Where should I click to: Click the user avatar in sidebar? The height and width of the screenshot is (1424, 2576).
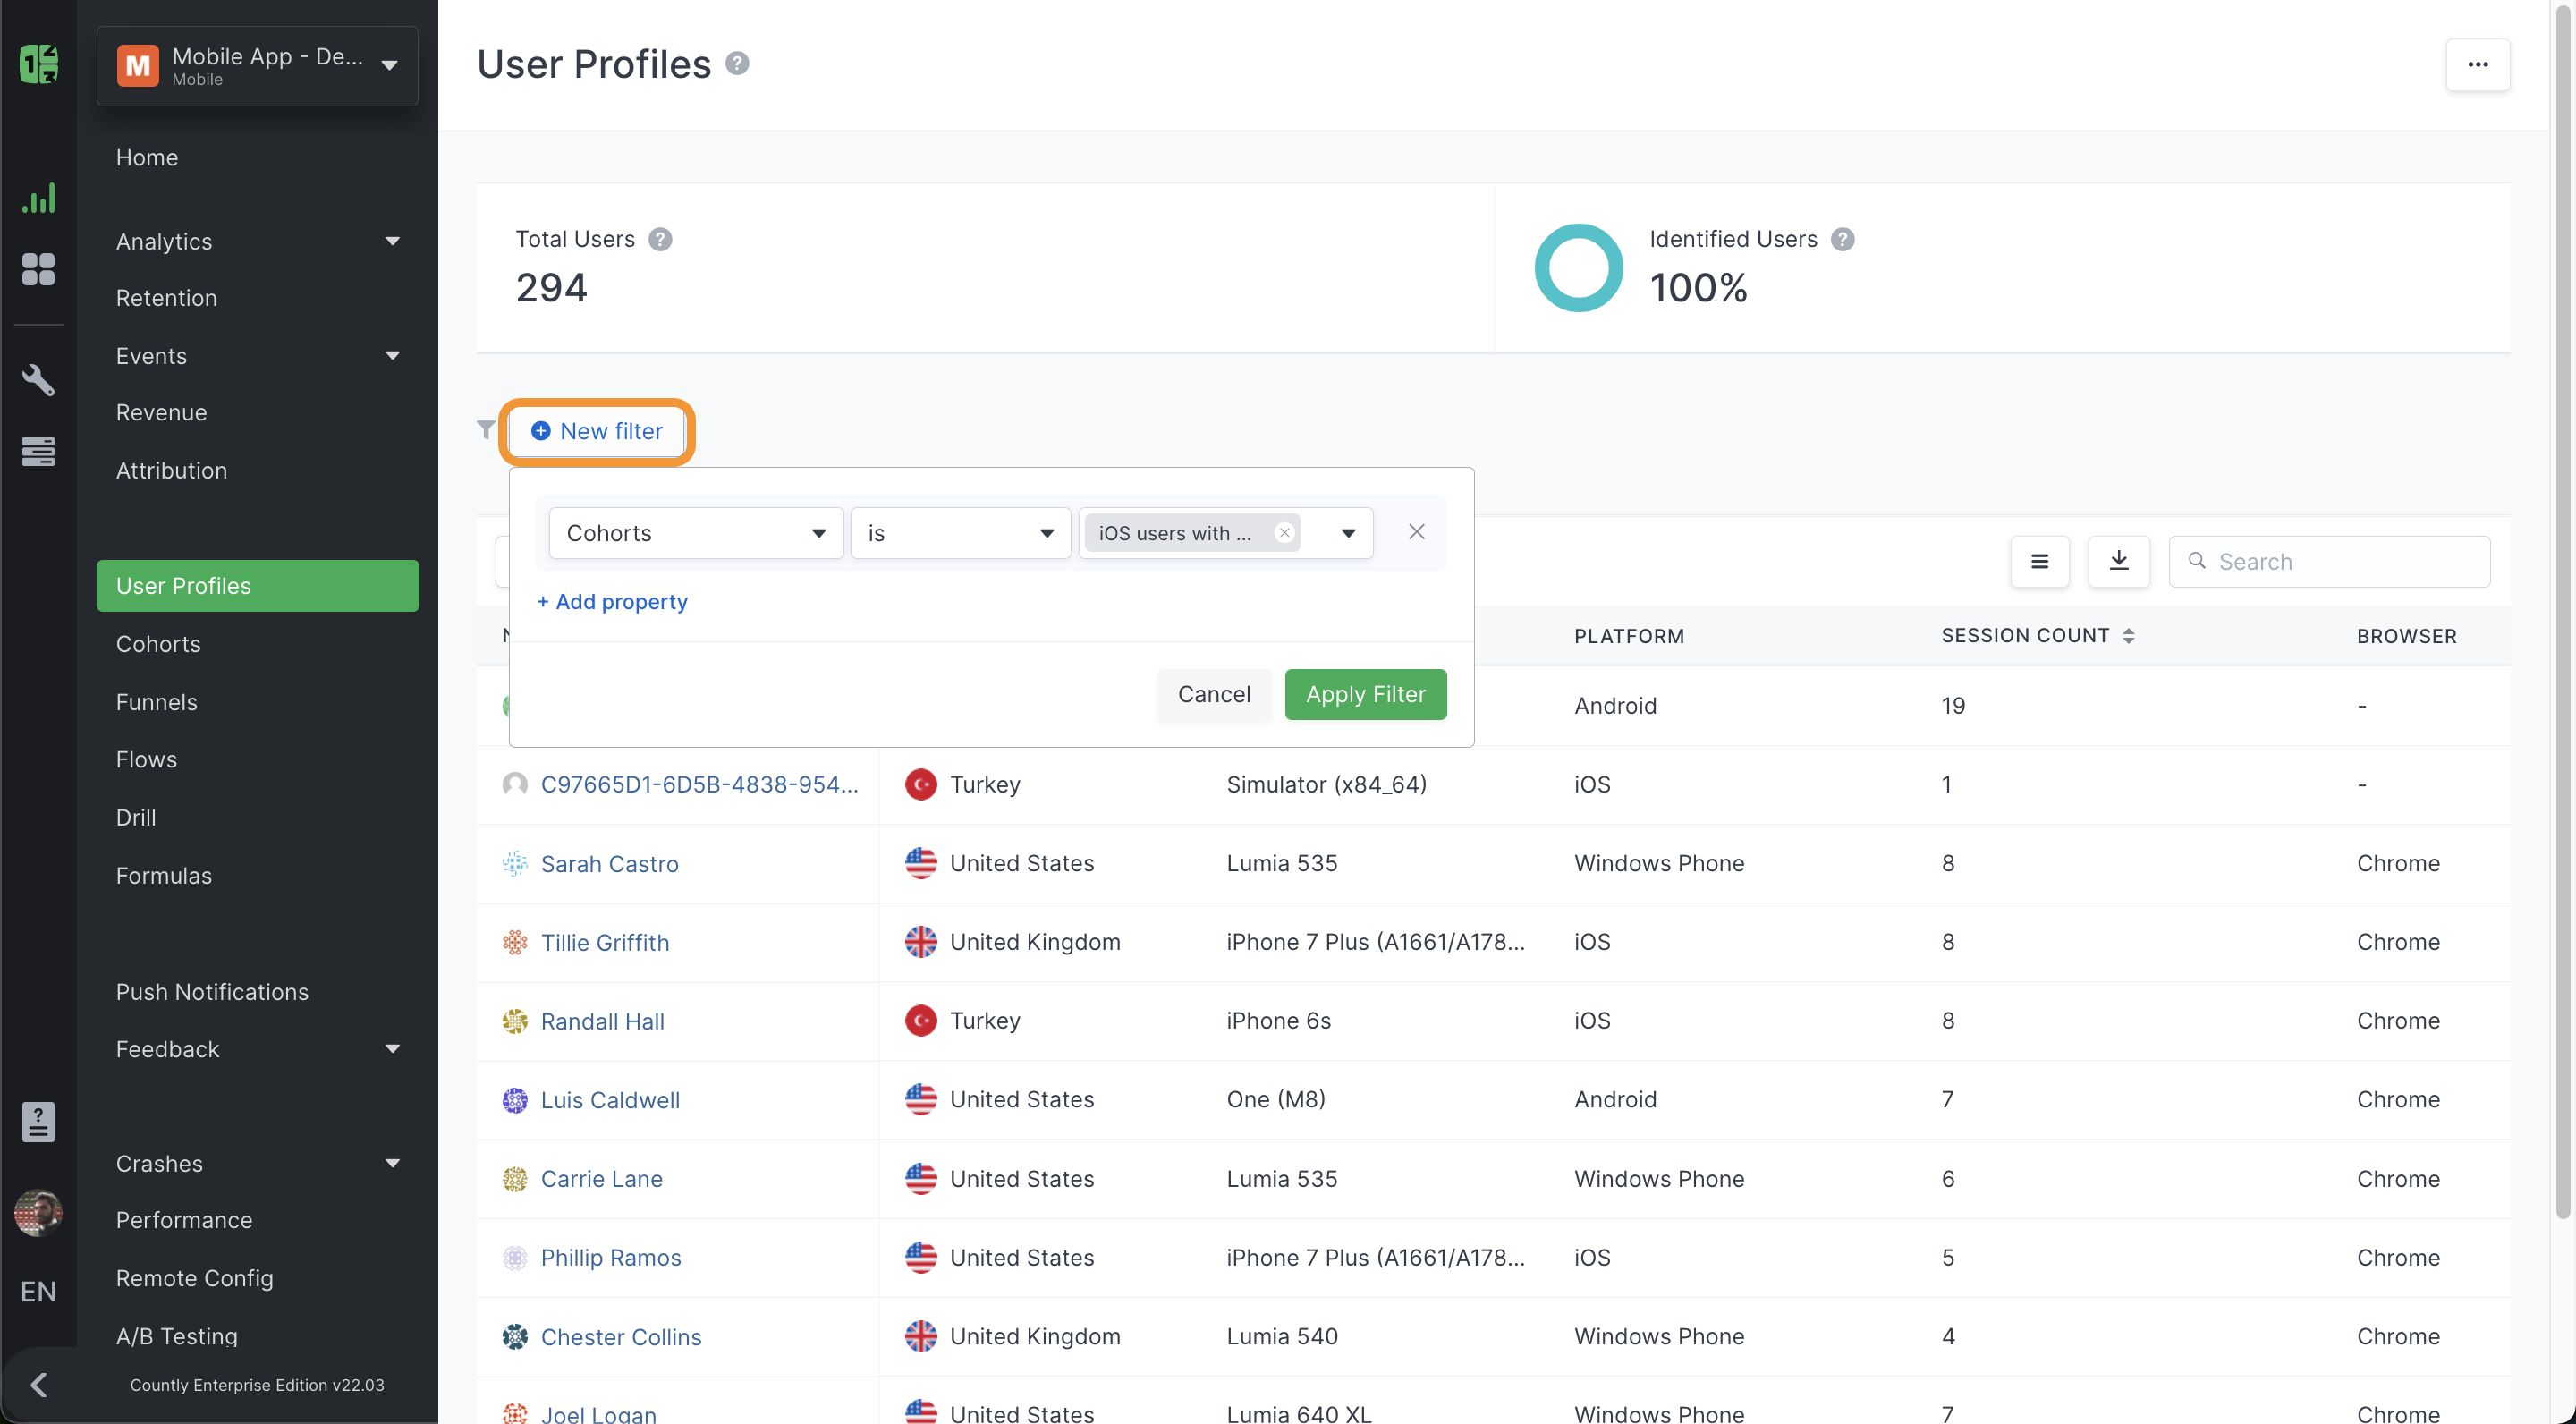point(39,1213)
